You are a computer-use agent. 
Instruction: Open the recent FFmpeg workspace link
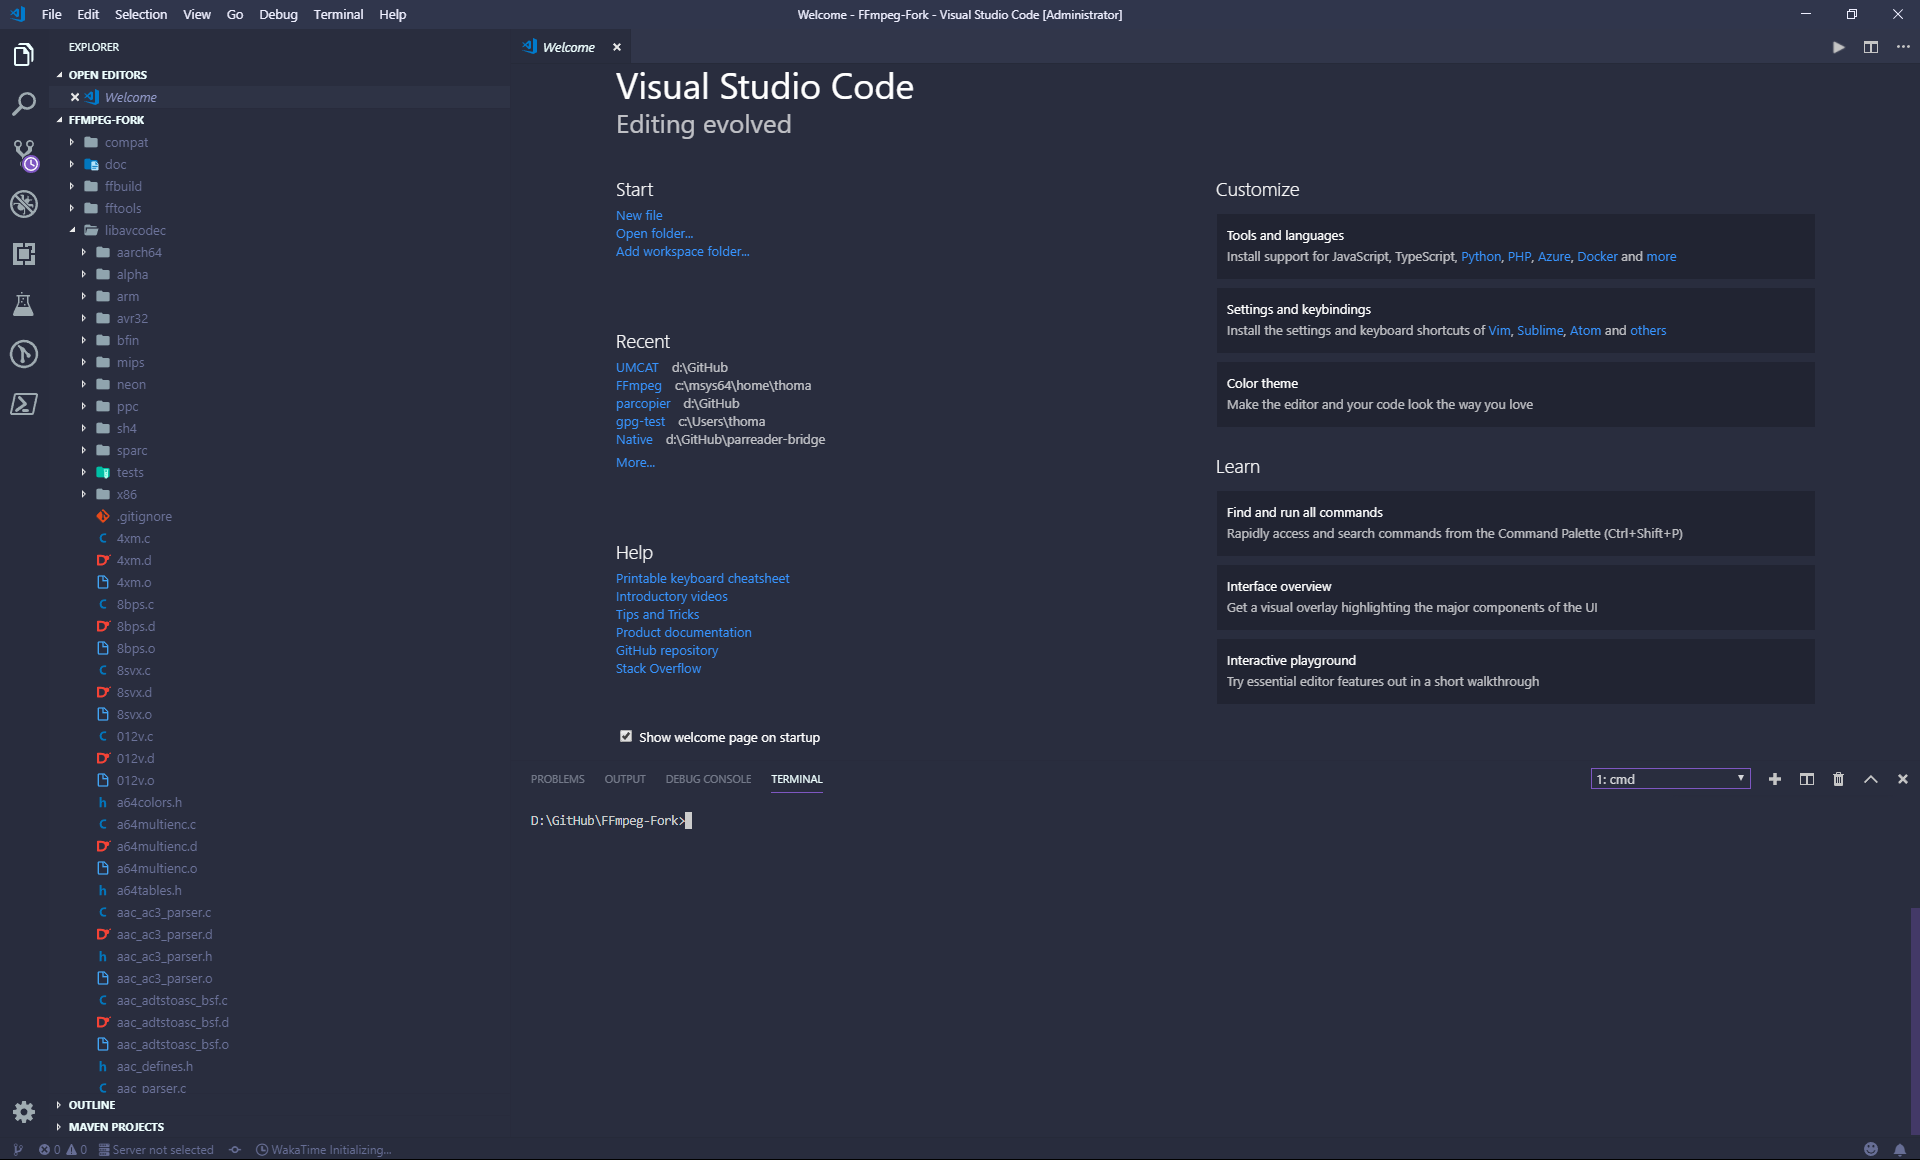[x=639, y=385]
